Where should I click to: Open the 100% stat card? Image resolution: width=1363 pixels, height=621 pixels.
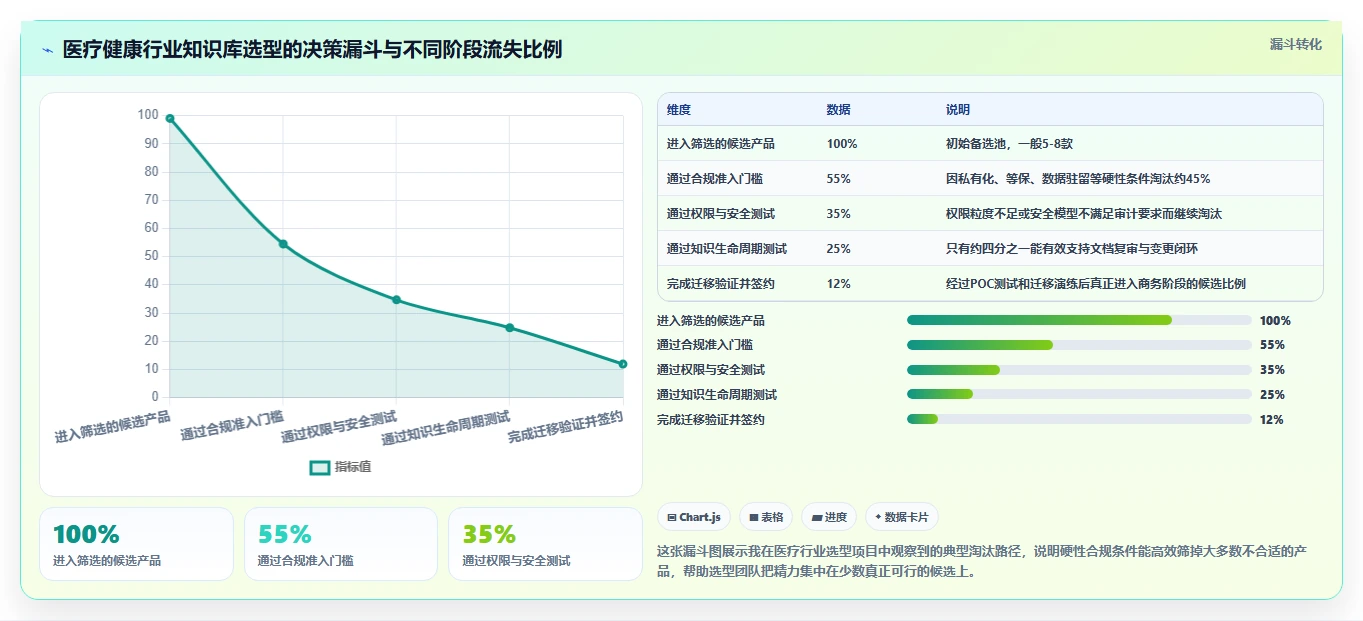(x=136, y=544)
